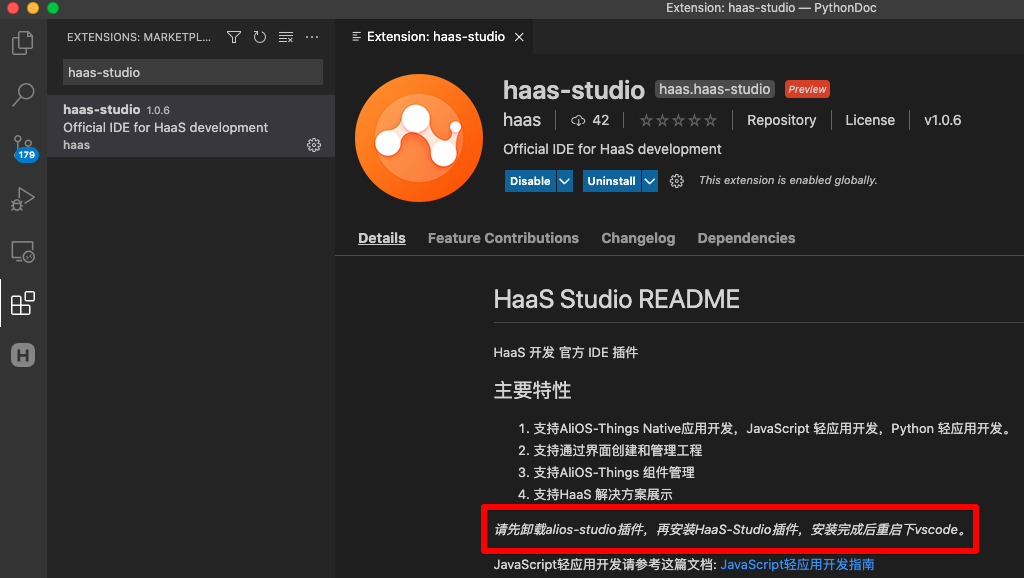Click the Preview badge
Screen dimensions: 1024x578
pyautogui.click(x=807, y=89)
